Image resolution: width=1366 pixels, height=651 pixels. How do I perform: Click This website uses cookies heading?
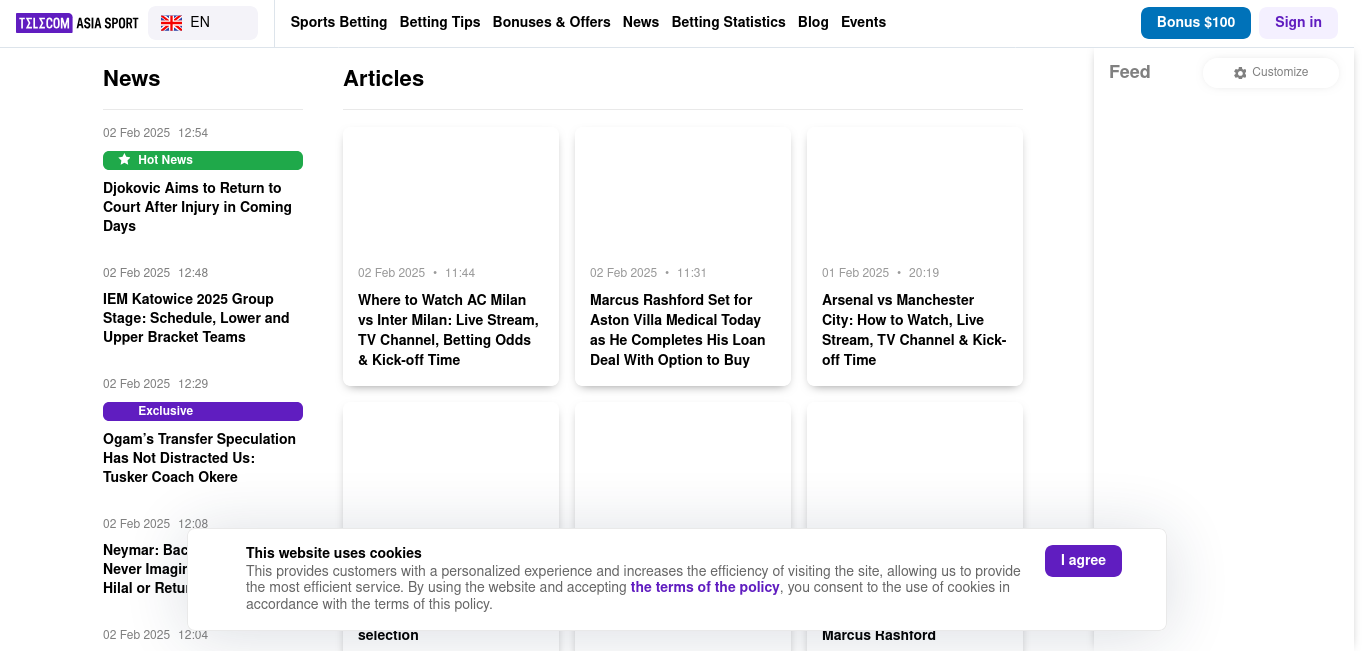click(x=334, y=553)
